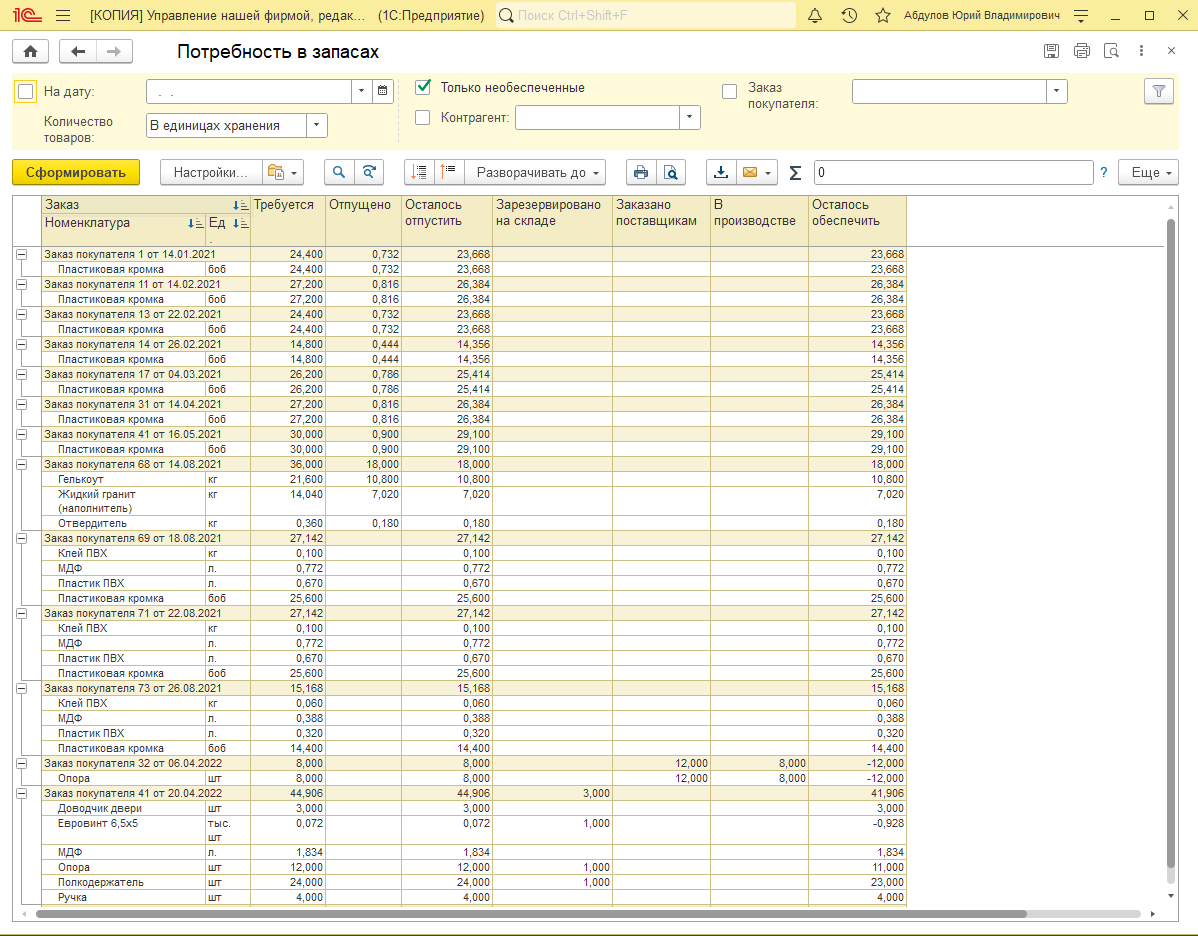
Task: Open 'Еще' menu
Action: (1148, 173)
